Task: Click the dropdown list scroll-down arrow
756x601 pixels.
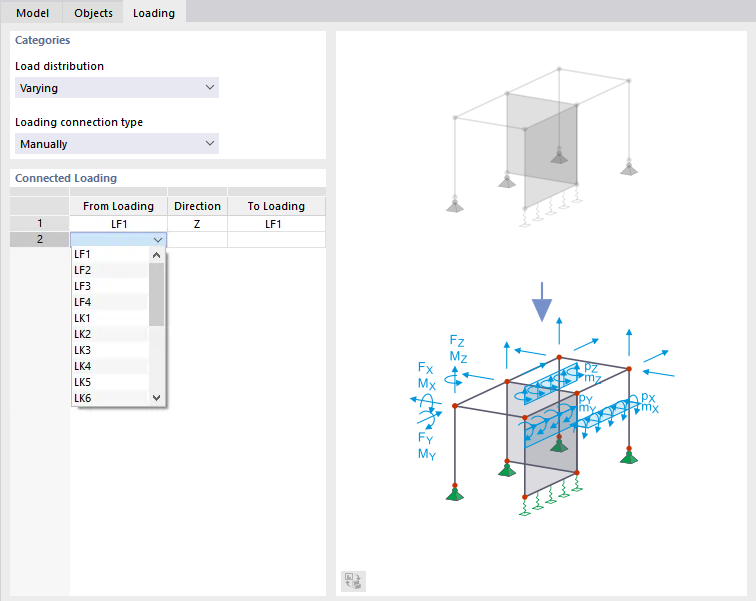Action: (156, 398)
